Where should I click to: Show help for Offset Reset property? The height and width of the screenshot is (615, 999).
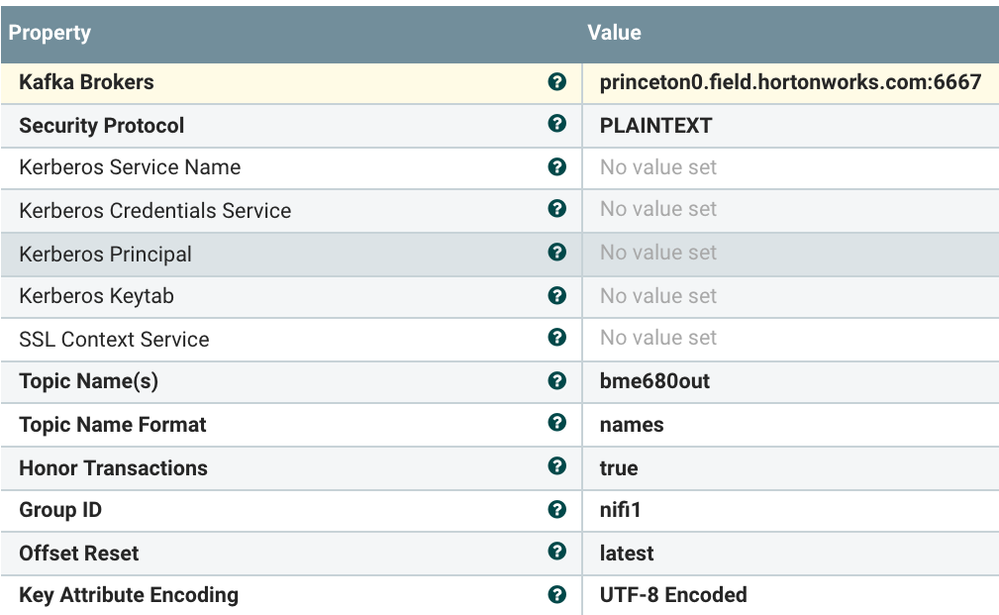(x=558, y=552)
